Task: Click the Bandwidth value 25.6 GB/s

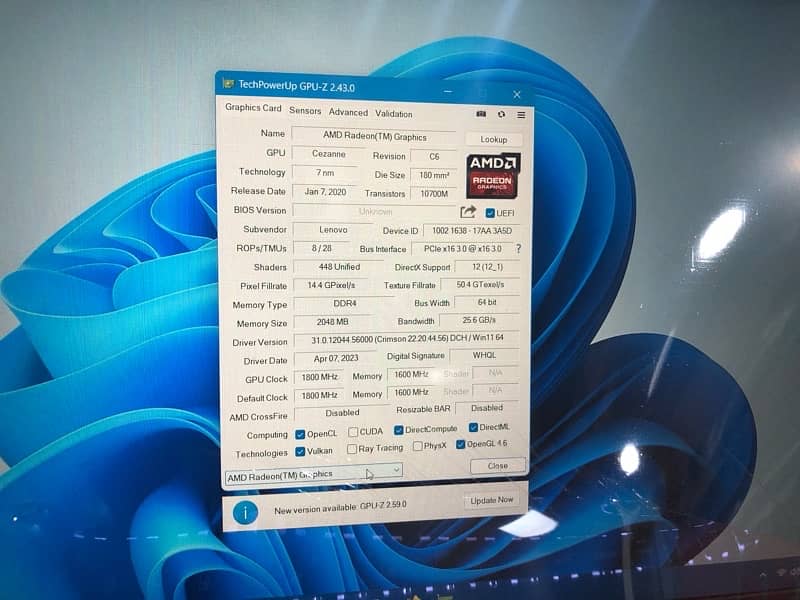Action: pyautogui.click(x=479, y=320)
